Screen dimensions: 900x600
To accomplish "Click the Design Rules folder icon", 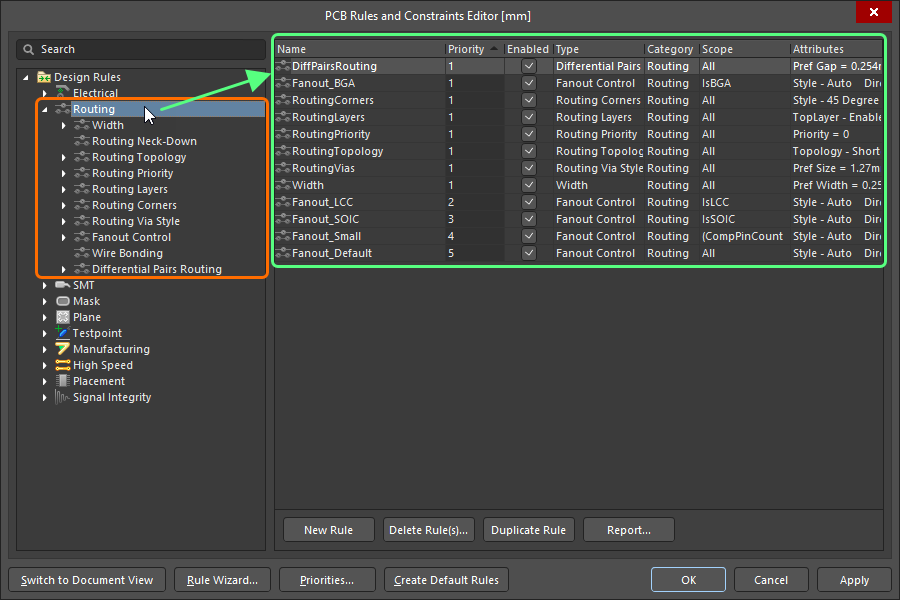I will [44, 77].
